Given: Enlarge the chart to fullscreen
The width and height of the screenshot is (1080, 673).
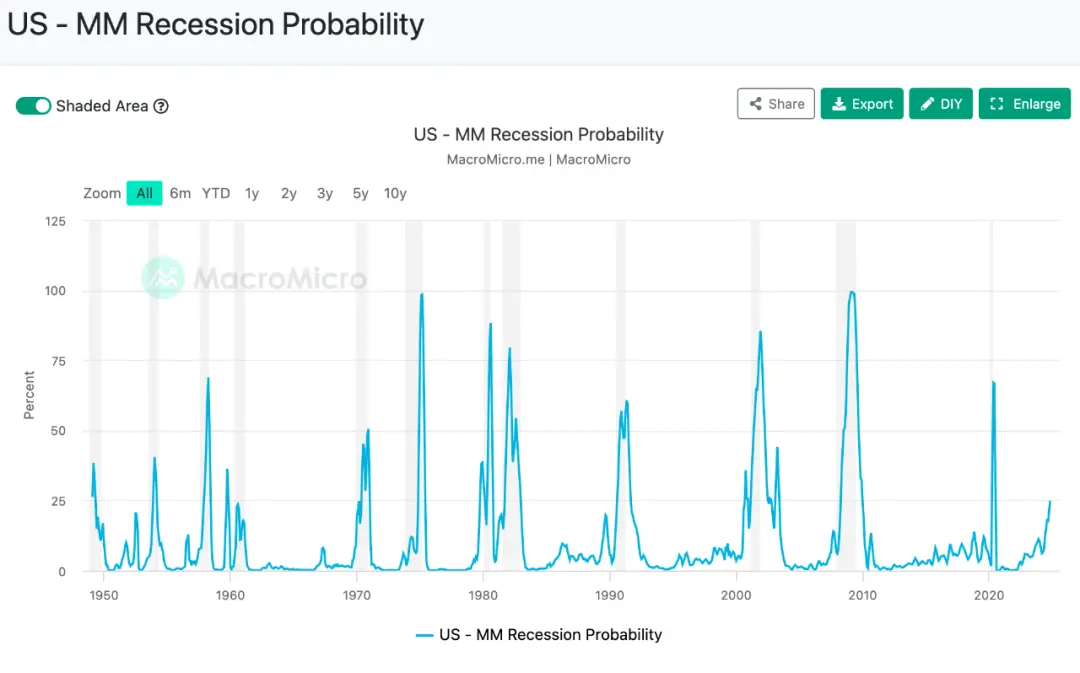Looking at the screenshot, I should (1024, 103).
